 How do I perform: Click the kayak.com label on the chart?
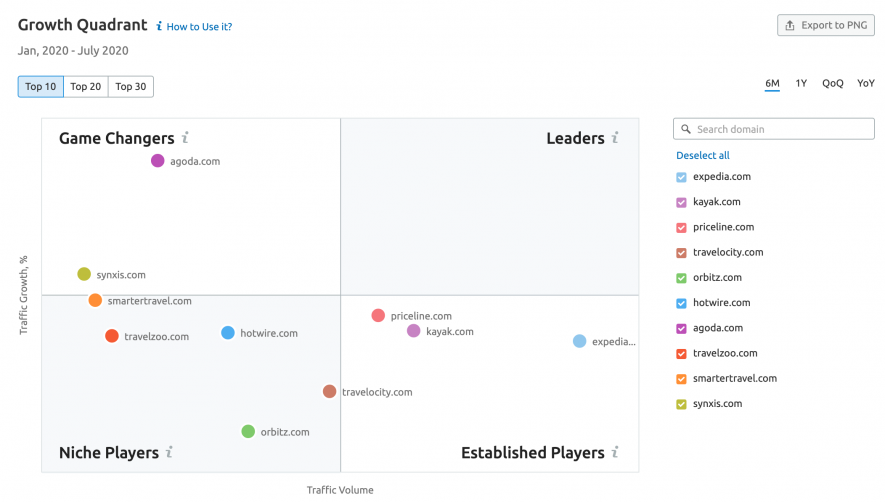(x=450, y=331)
